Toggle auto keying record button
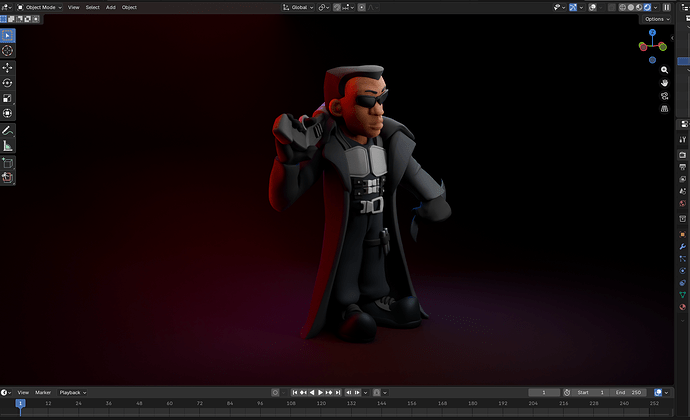Screen dimensions: 690x420 point(275,392)
